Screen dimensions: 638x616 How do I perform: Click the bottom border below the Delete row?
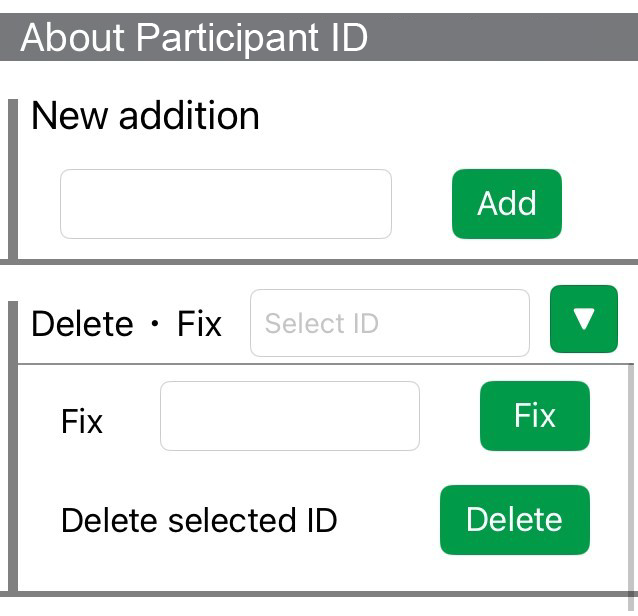(x=319, y=593)
